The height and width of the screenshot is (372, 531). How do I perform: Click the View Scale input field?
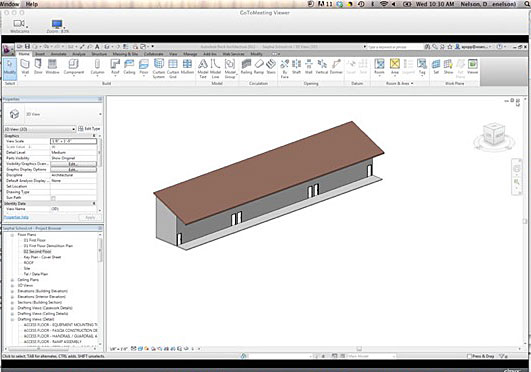pos(73,141)
